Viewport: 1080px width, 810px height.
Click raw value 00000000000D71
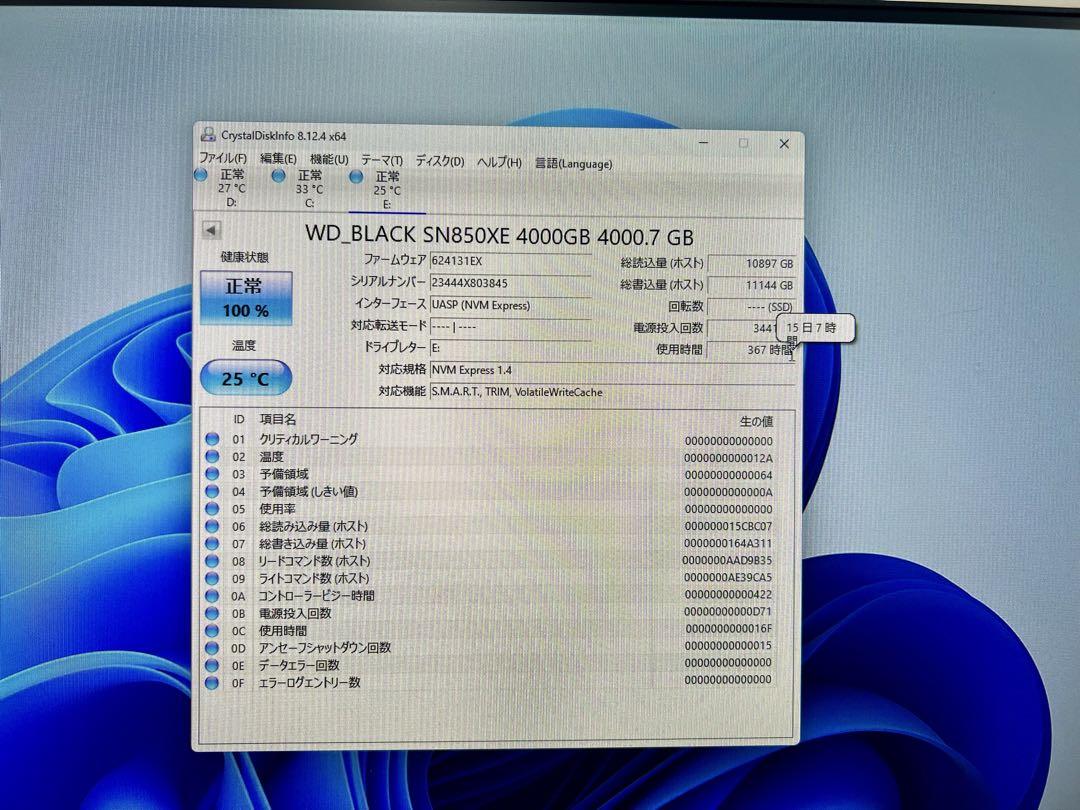click(728, 612)
